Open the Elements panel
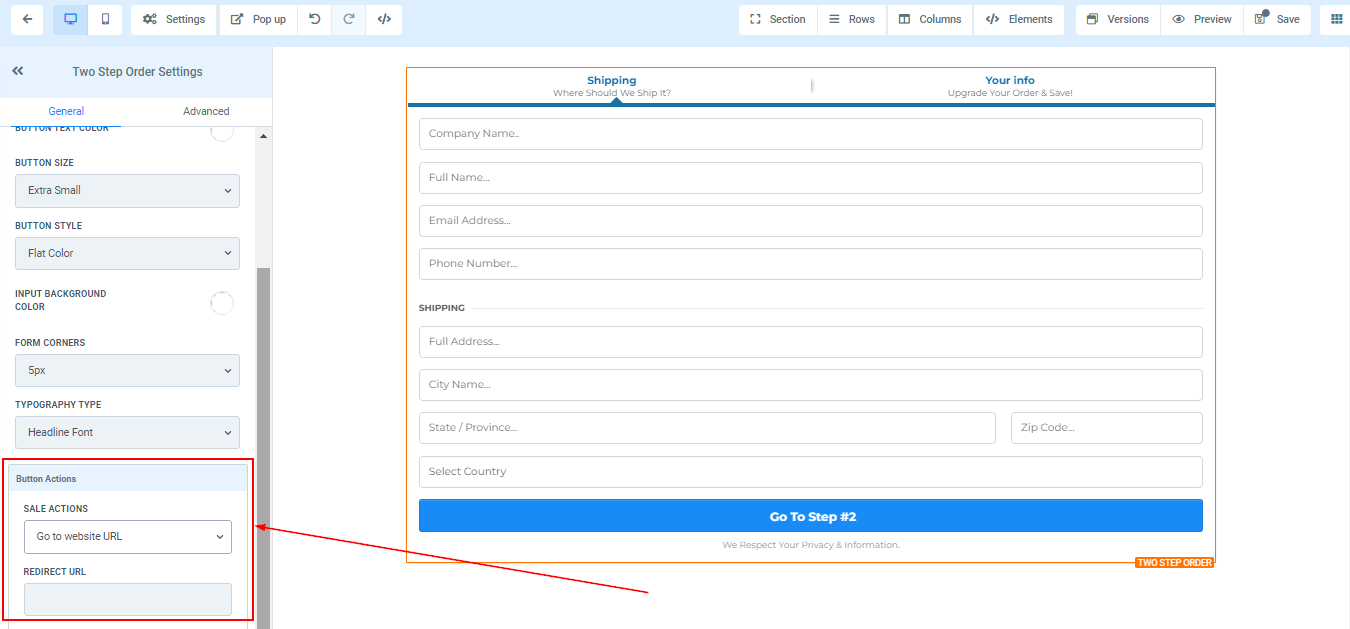 point(1019,19)
